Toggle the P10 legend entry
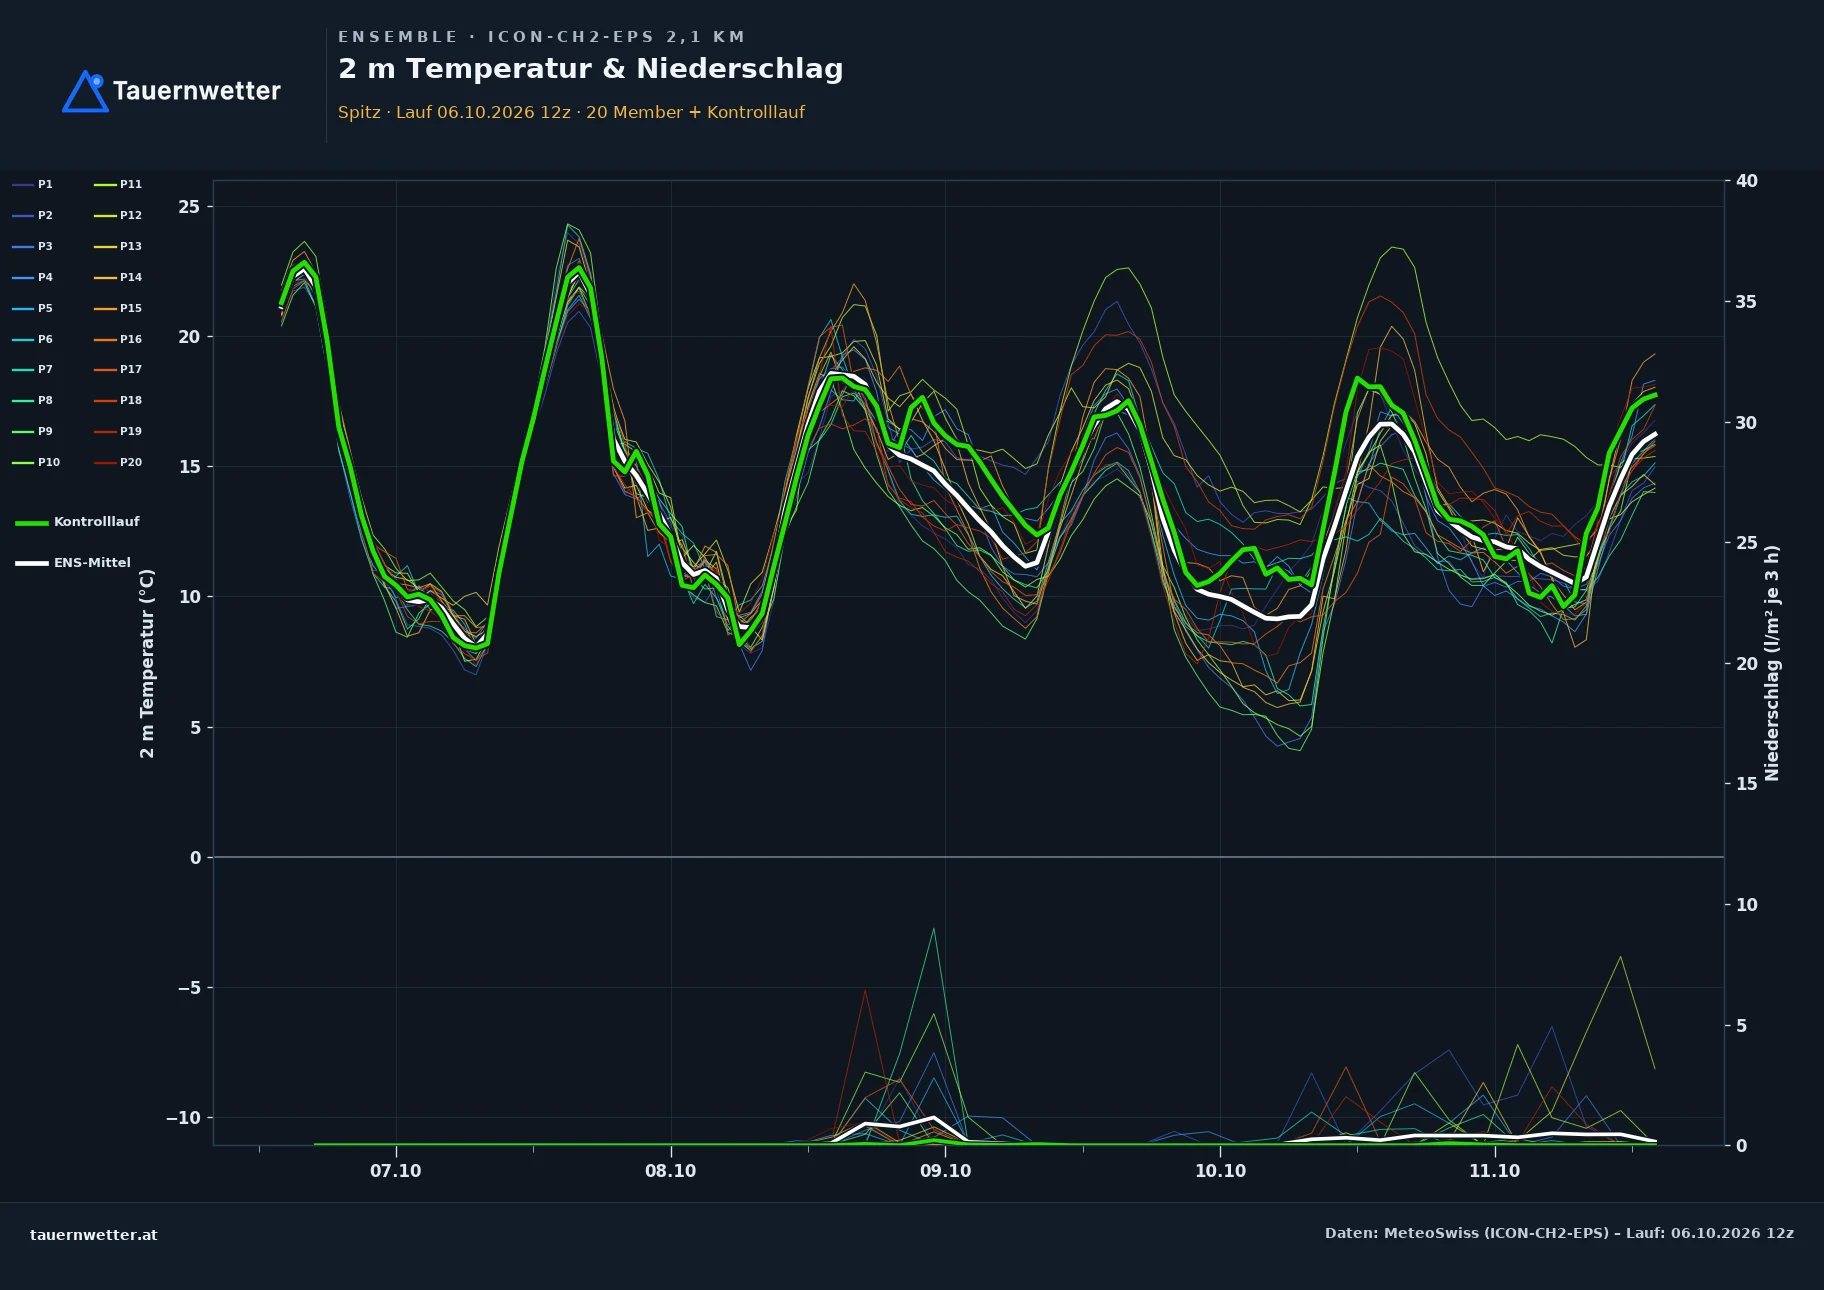1824x1290 pixels. [36, 462]
